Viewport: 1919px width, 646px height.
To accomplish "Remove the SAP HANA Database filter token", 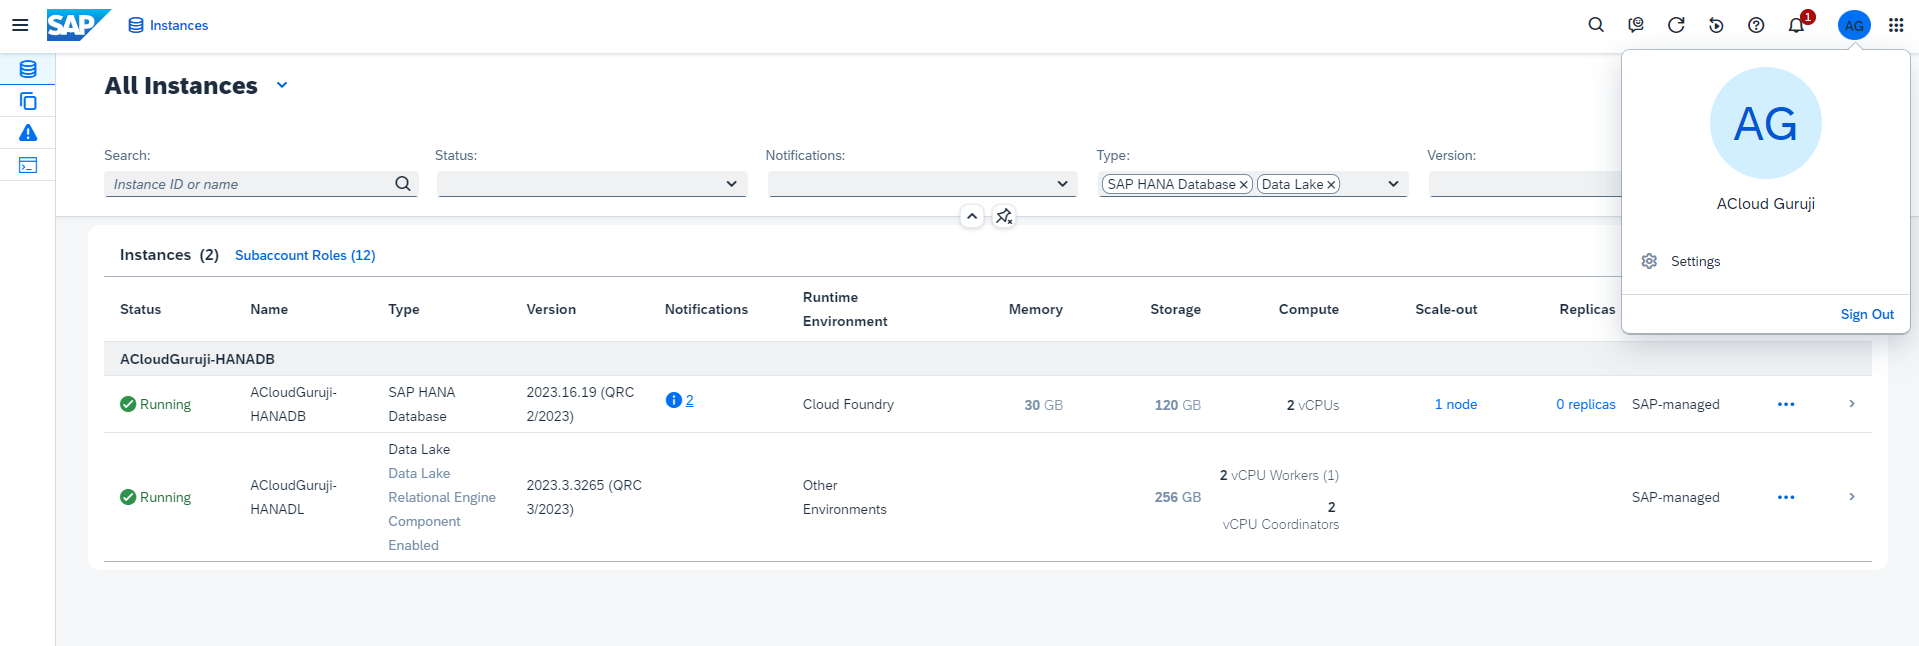I will click(x=1244, y=185).
